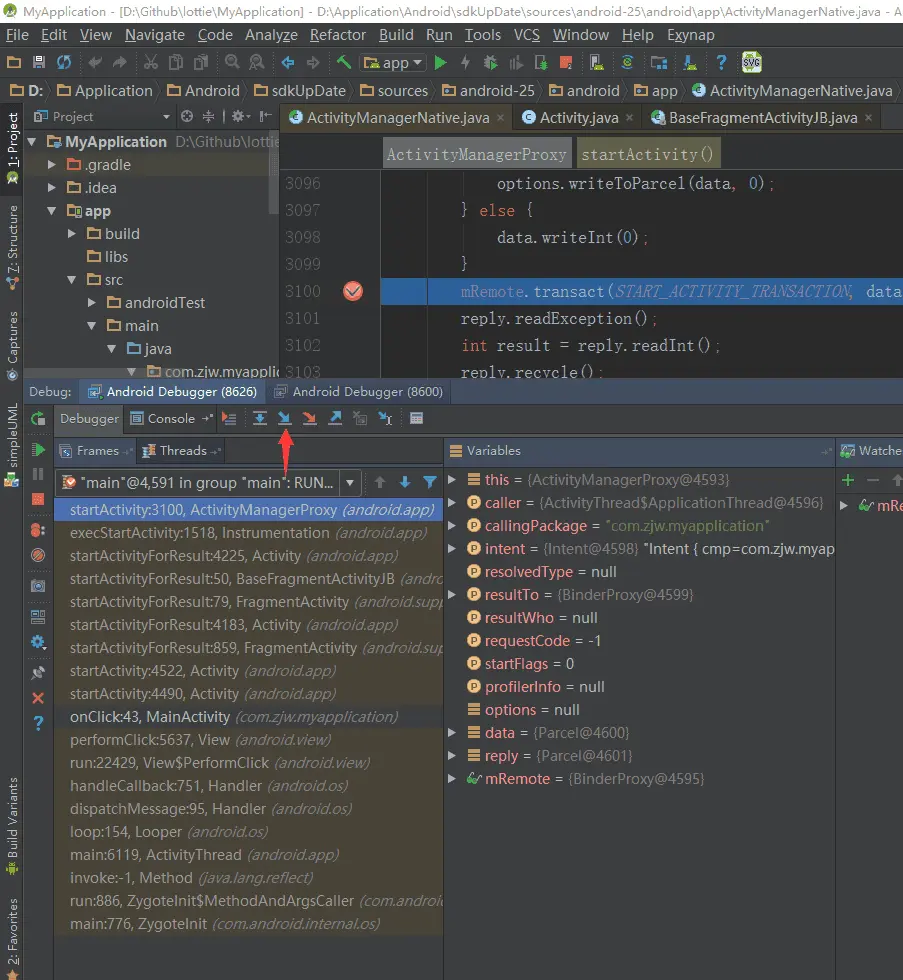Open the Navigate menu
The width and height of the screenshot is (903, 980).
pos(154,35)
